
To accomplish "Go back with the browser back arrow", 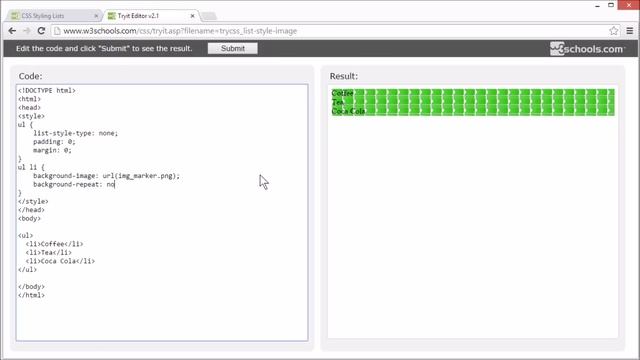I will click(12, 31).
